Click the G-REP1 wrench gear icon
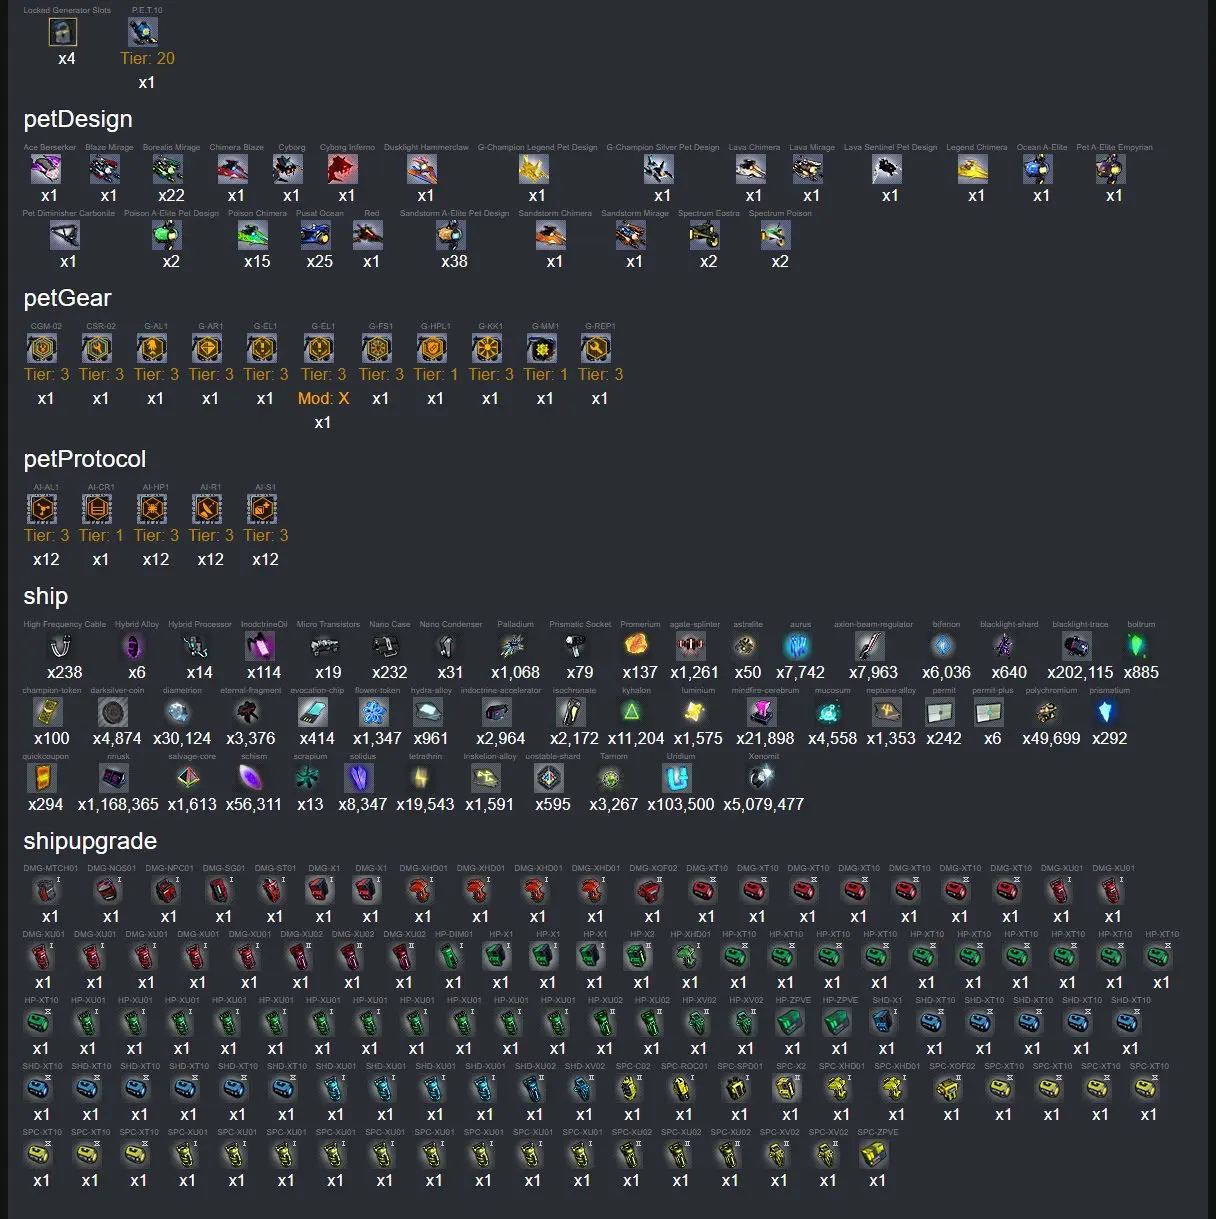 tap(596, 348)
